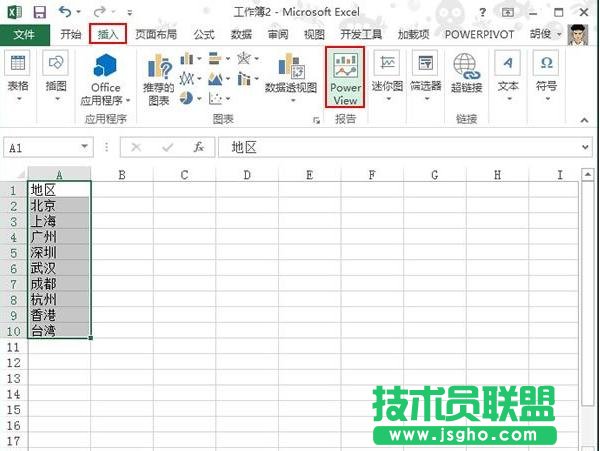The height and width of the screenshot is (451, 600).
Task: Click 推荐的图表 (Recommended Charts)
Action: point(158,80)
